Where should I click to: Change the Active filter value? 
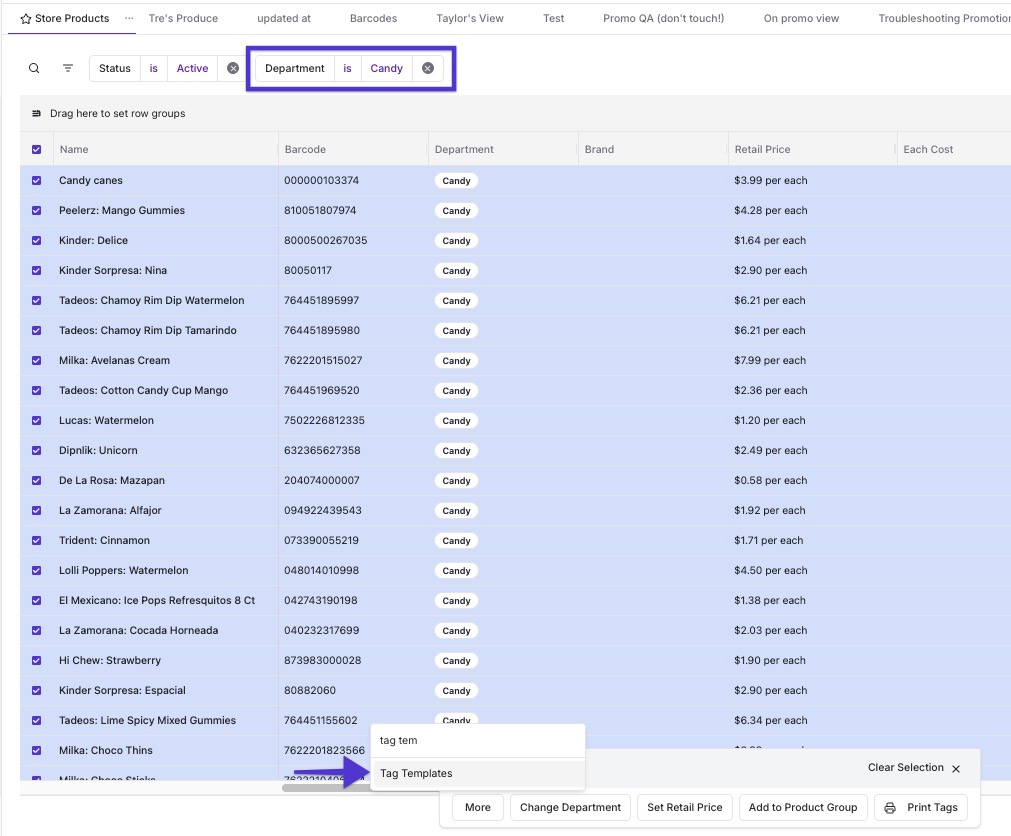[x=192, y=68]
